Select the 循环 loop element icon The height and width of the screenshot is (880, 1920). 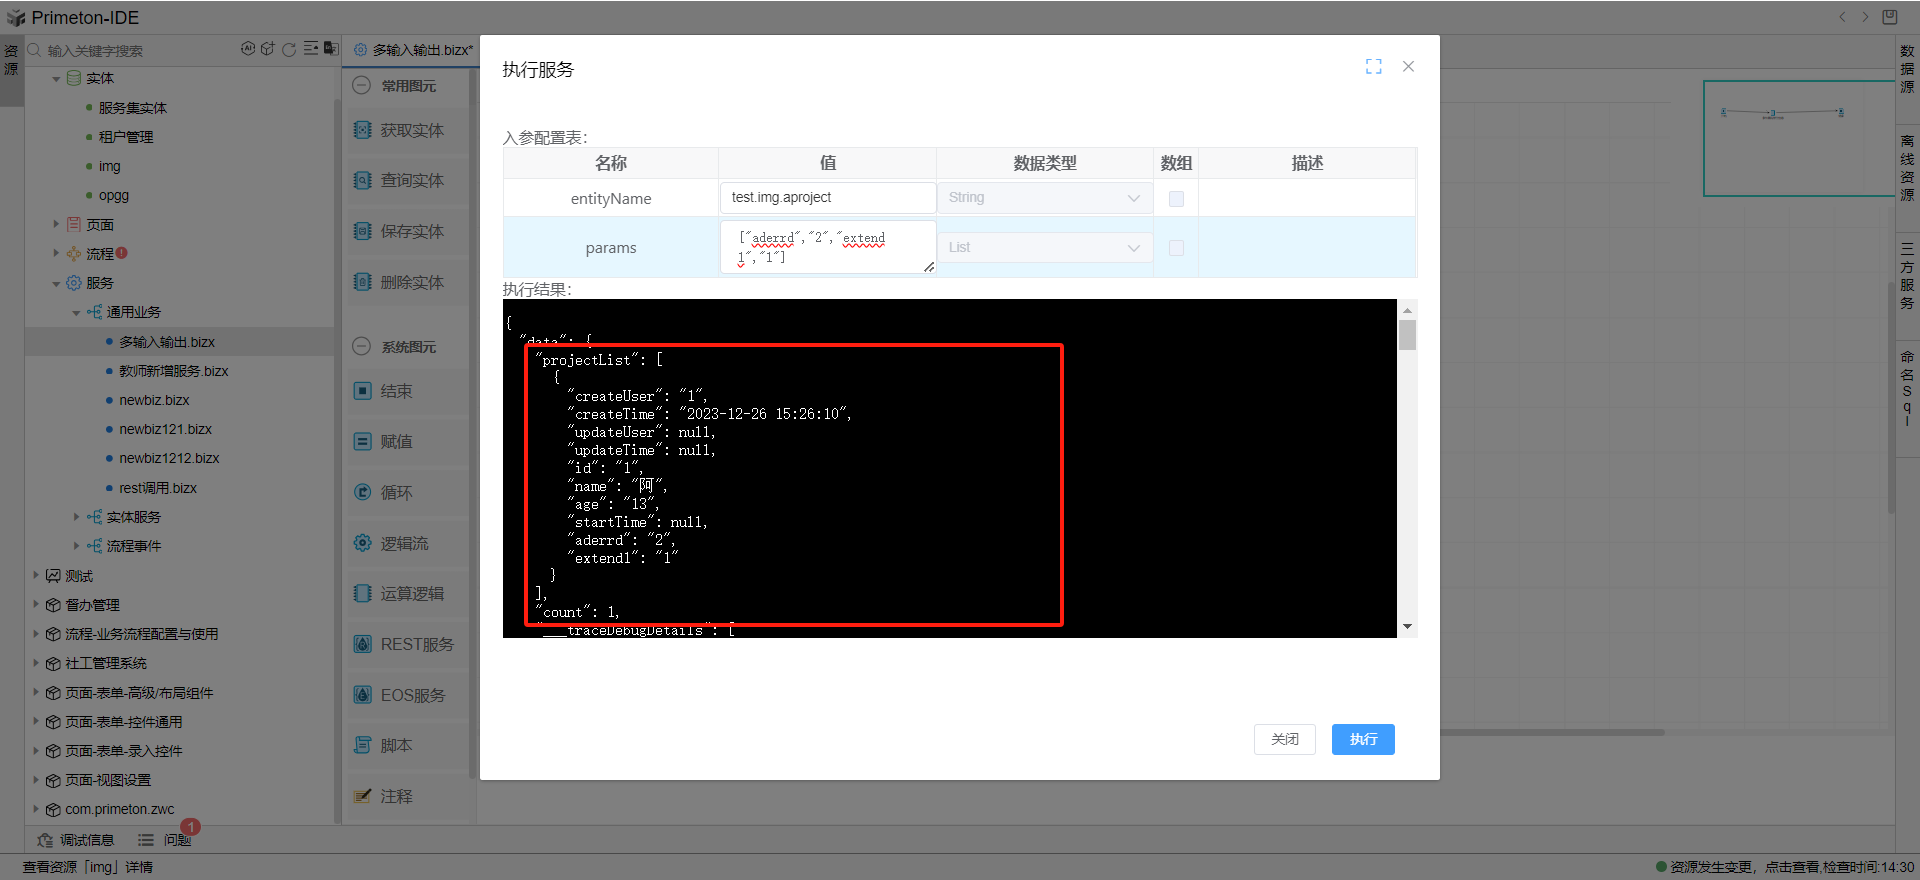coord(363,492)
